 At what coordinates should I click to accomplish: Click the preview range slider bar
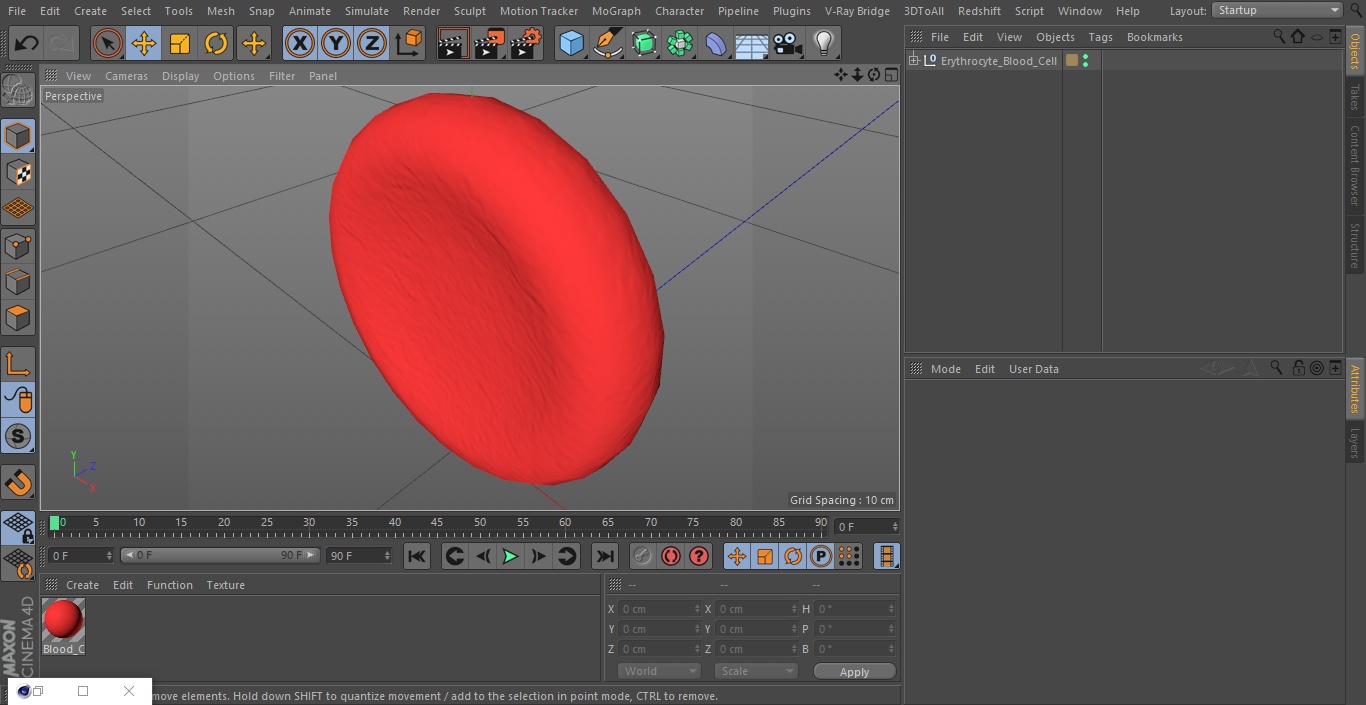220,555
